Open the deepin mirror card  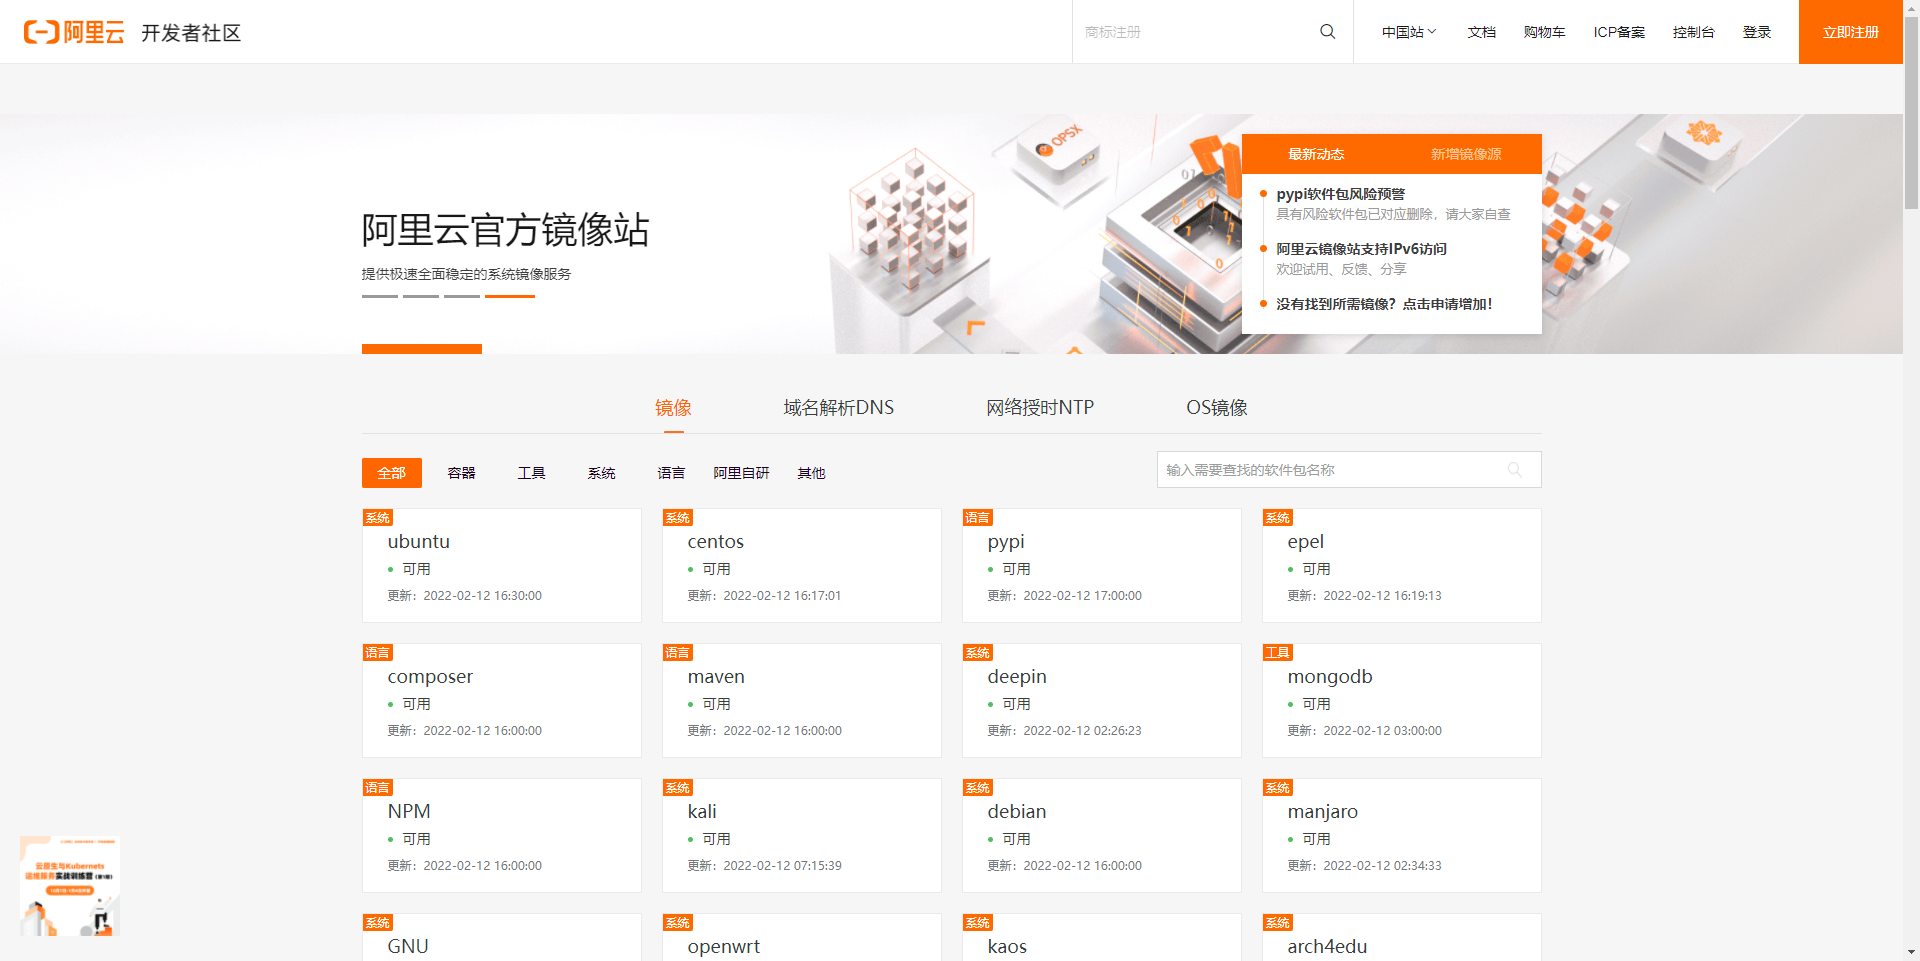(1102, 700)
